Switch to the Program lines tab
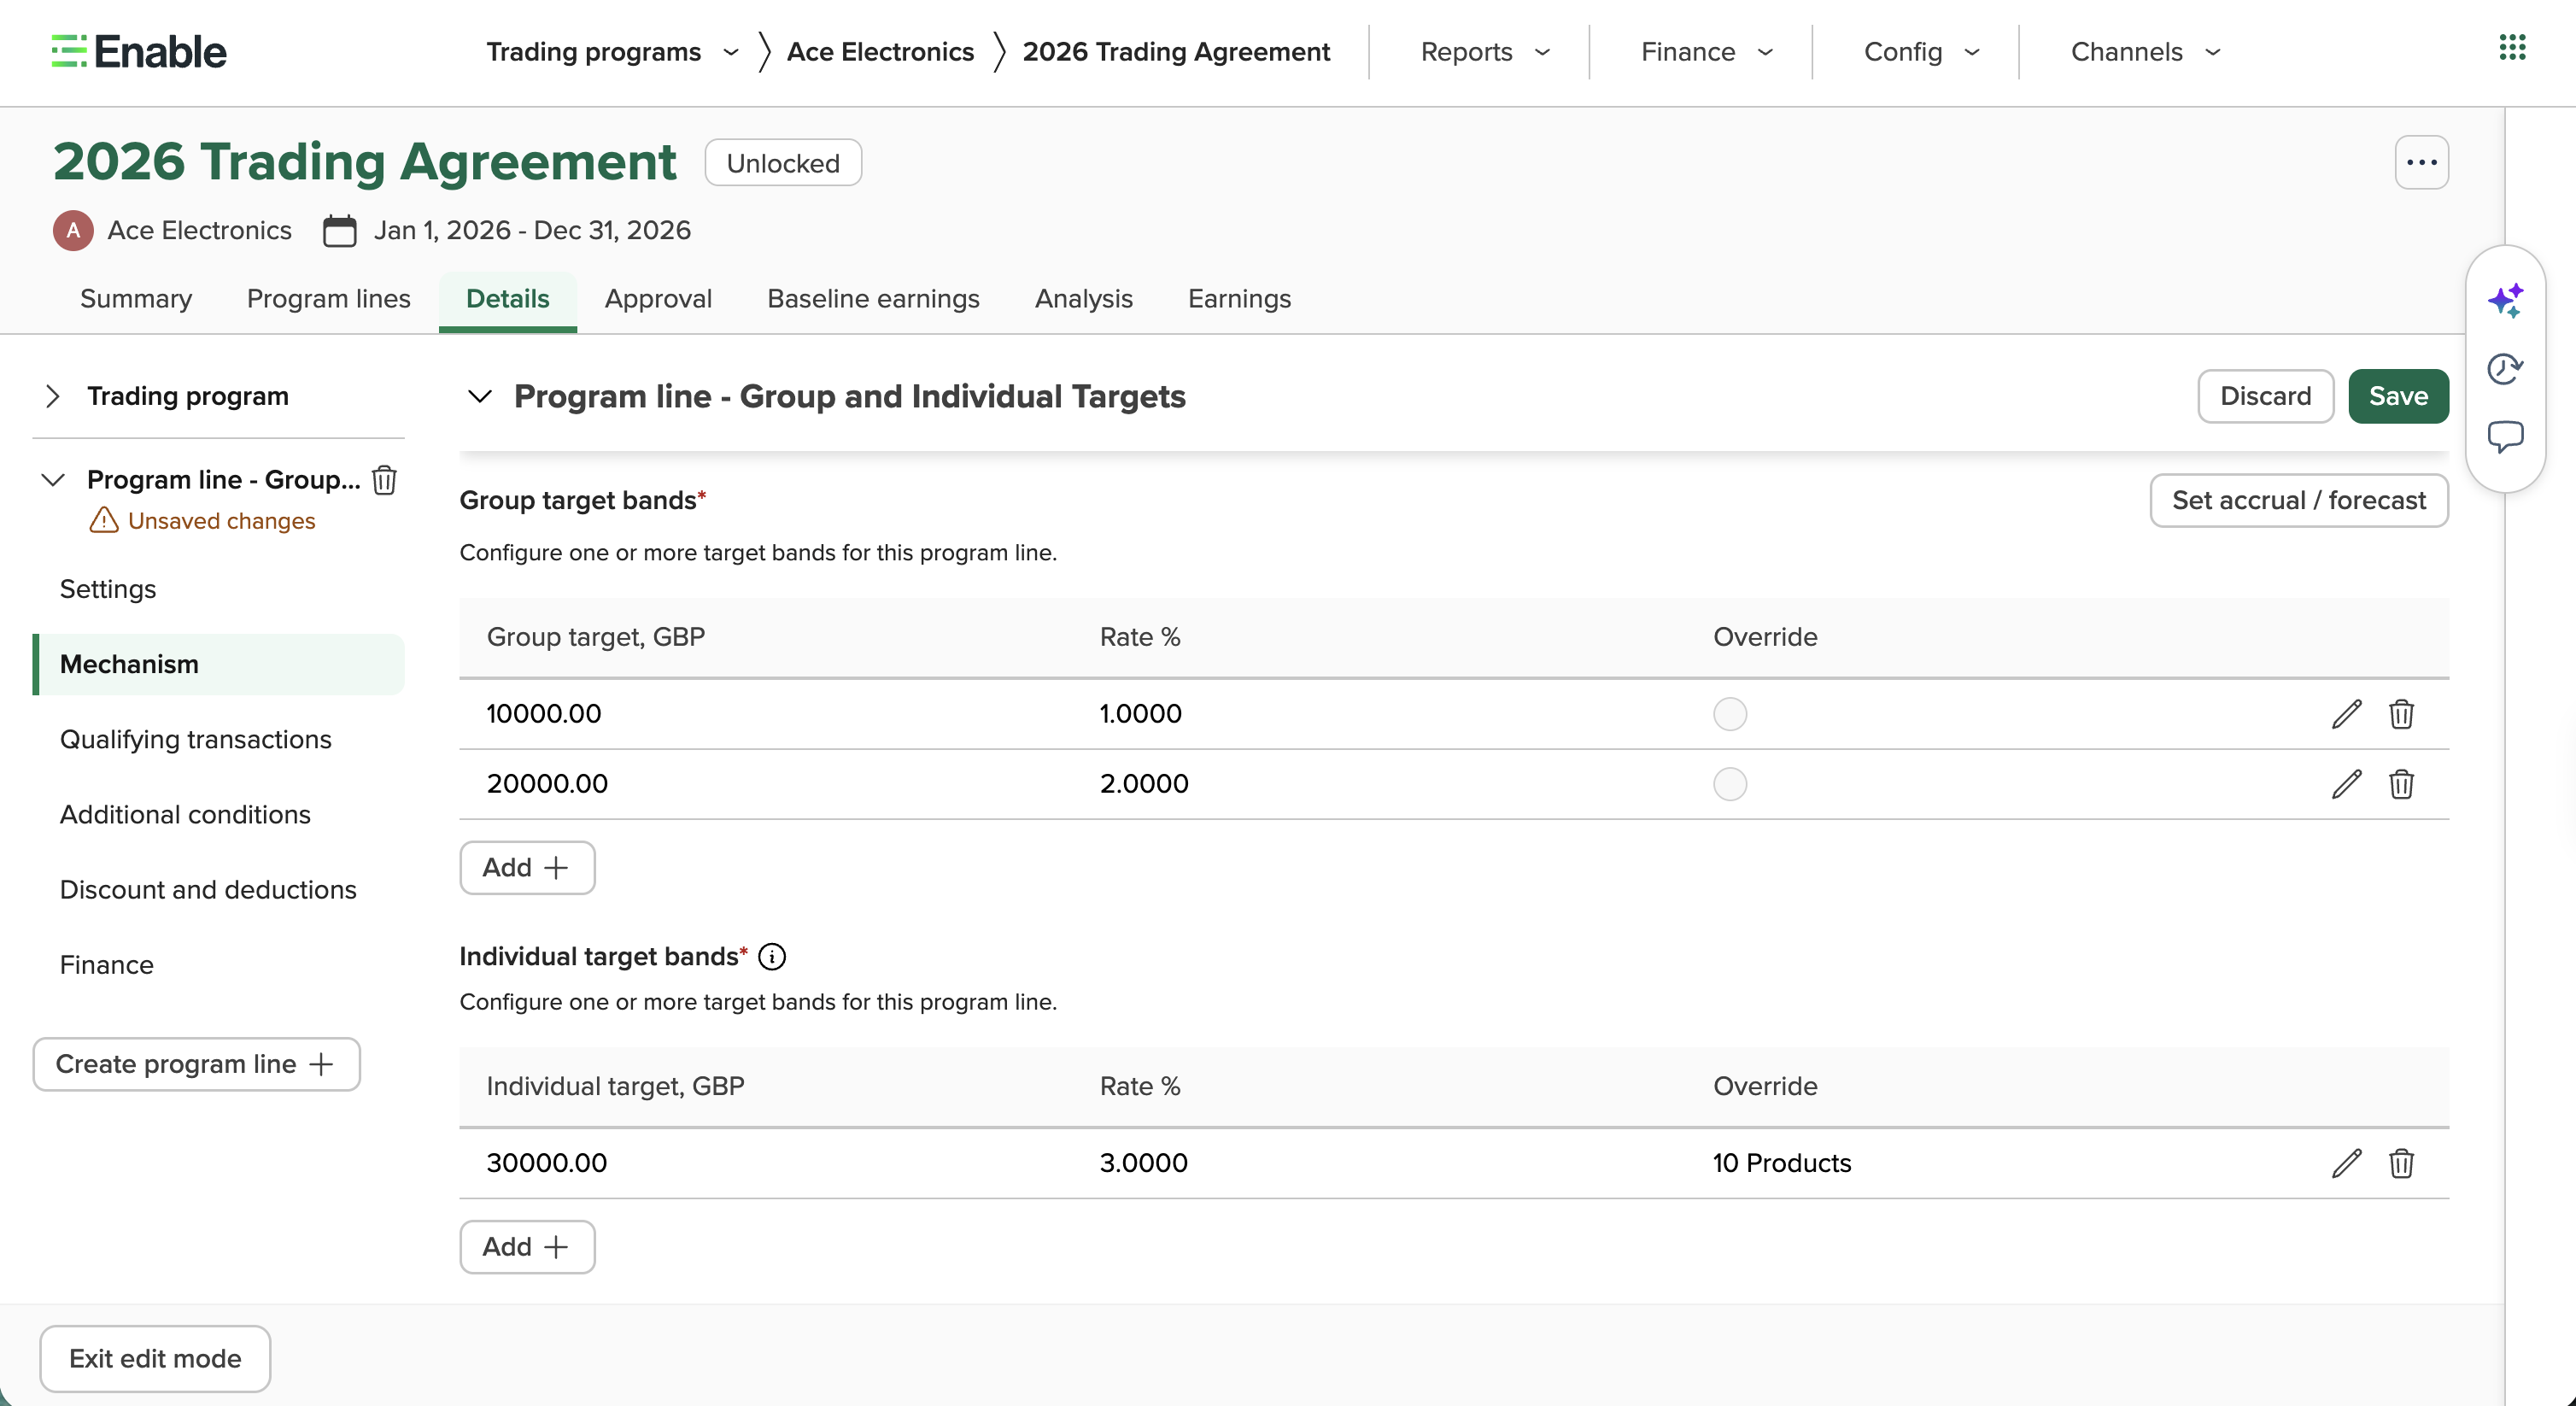This screenshot has width=2576, height=1406. [x=328, y=299]
